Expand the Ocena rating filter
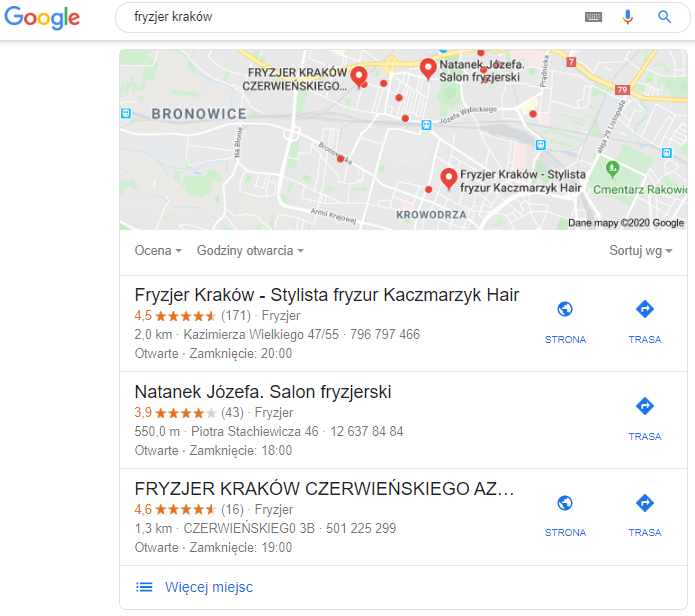 coord(158,251)
